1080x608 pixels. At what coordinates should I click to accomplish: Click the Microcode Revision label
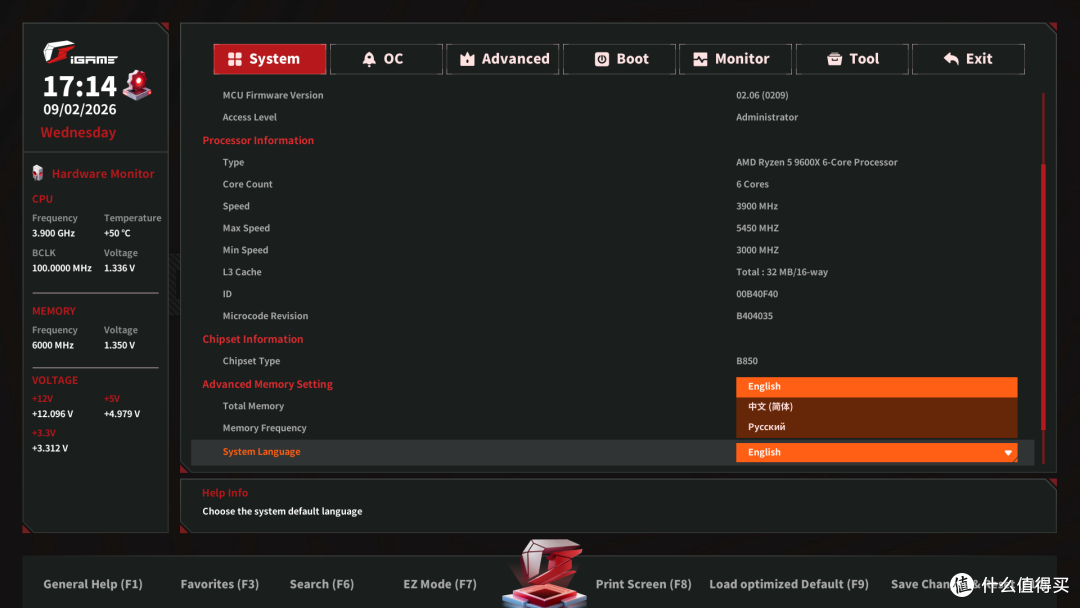[x=265, y=316]
